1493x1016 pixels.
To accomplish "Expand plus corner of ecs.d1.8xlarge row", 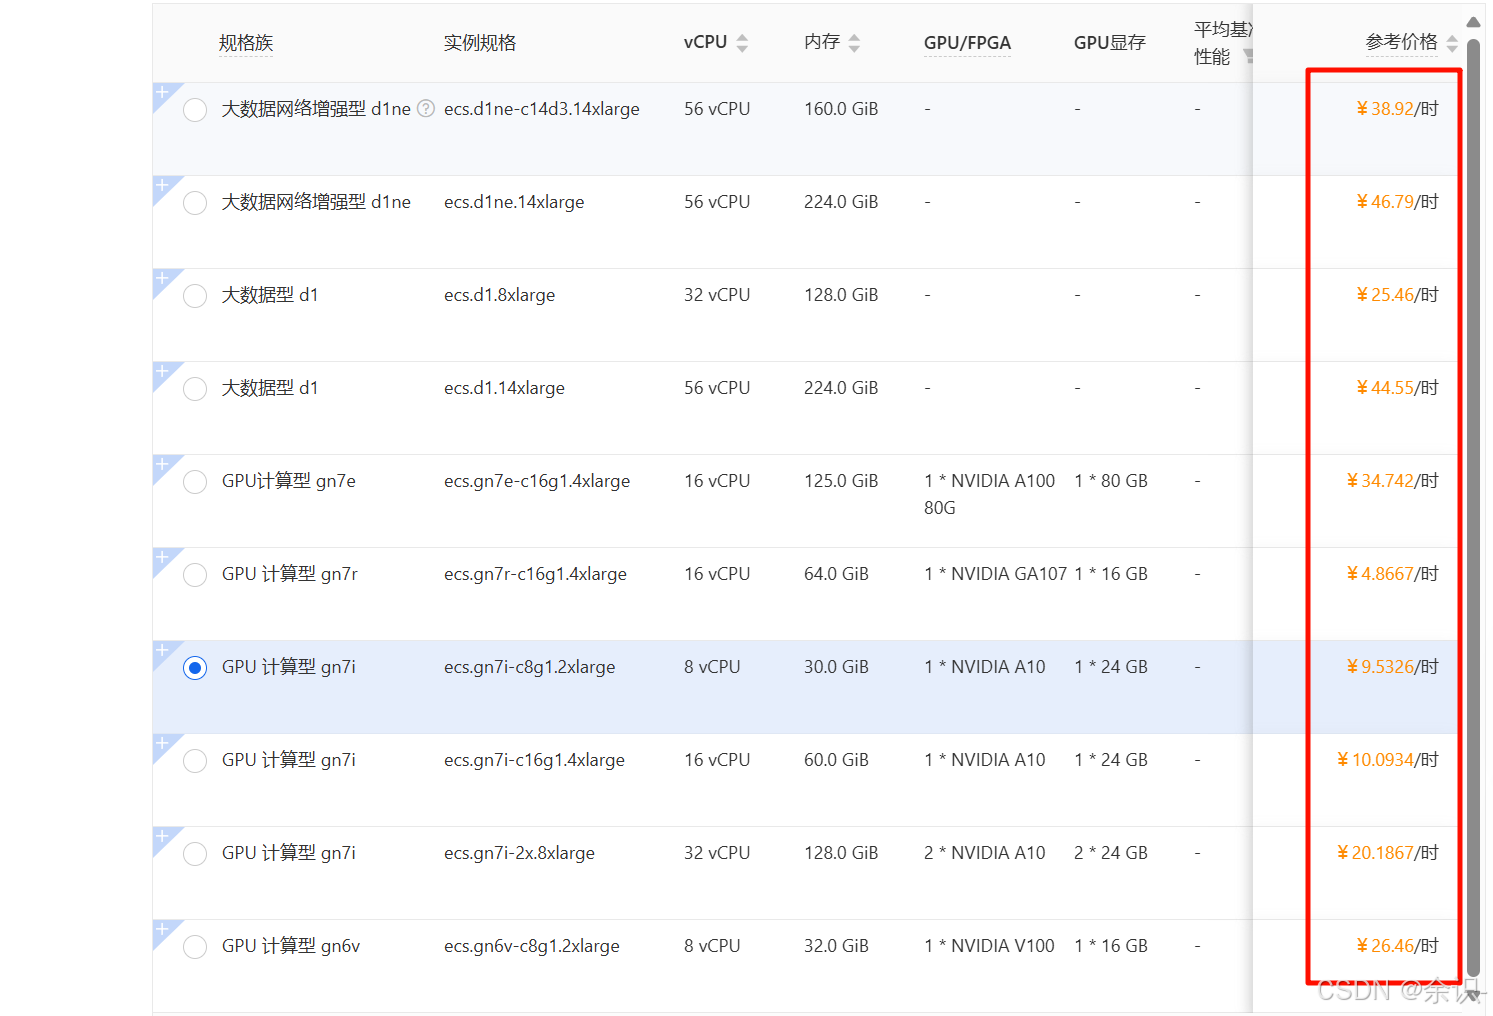I will point(162,278).
